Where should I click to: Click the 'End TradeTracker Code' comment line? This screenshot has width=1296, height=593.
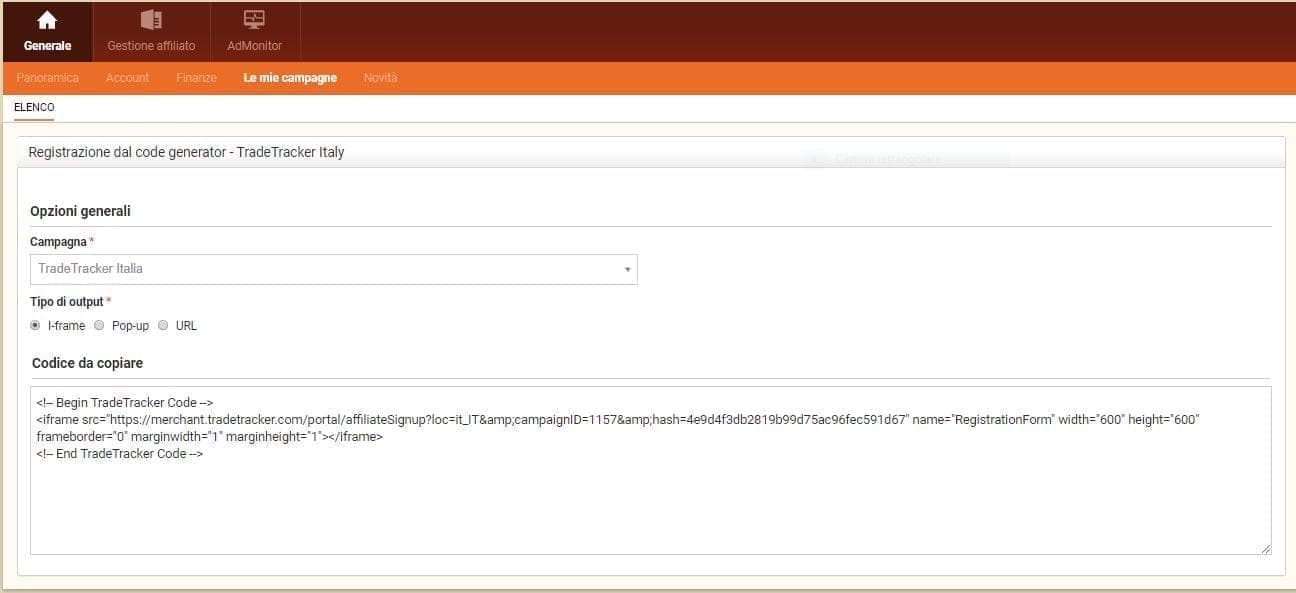click(120, 453)
